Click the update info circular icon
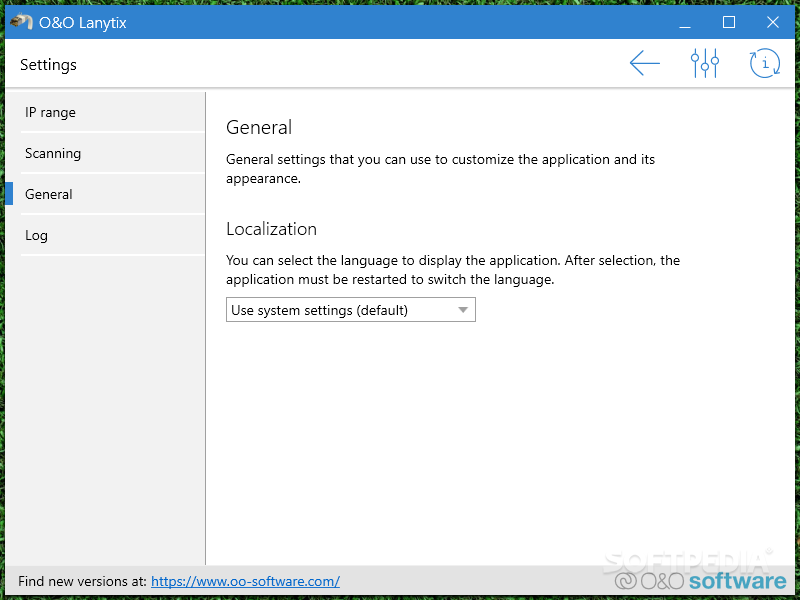The height and width of the screenshot is (600, 800). pyautogui.click(x=764, y=63)
